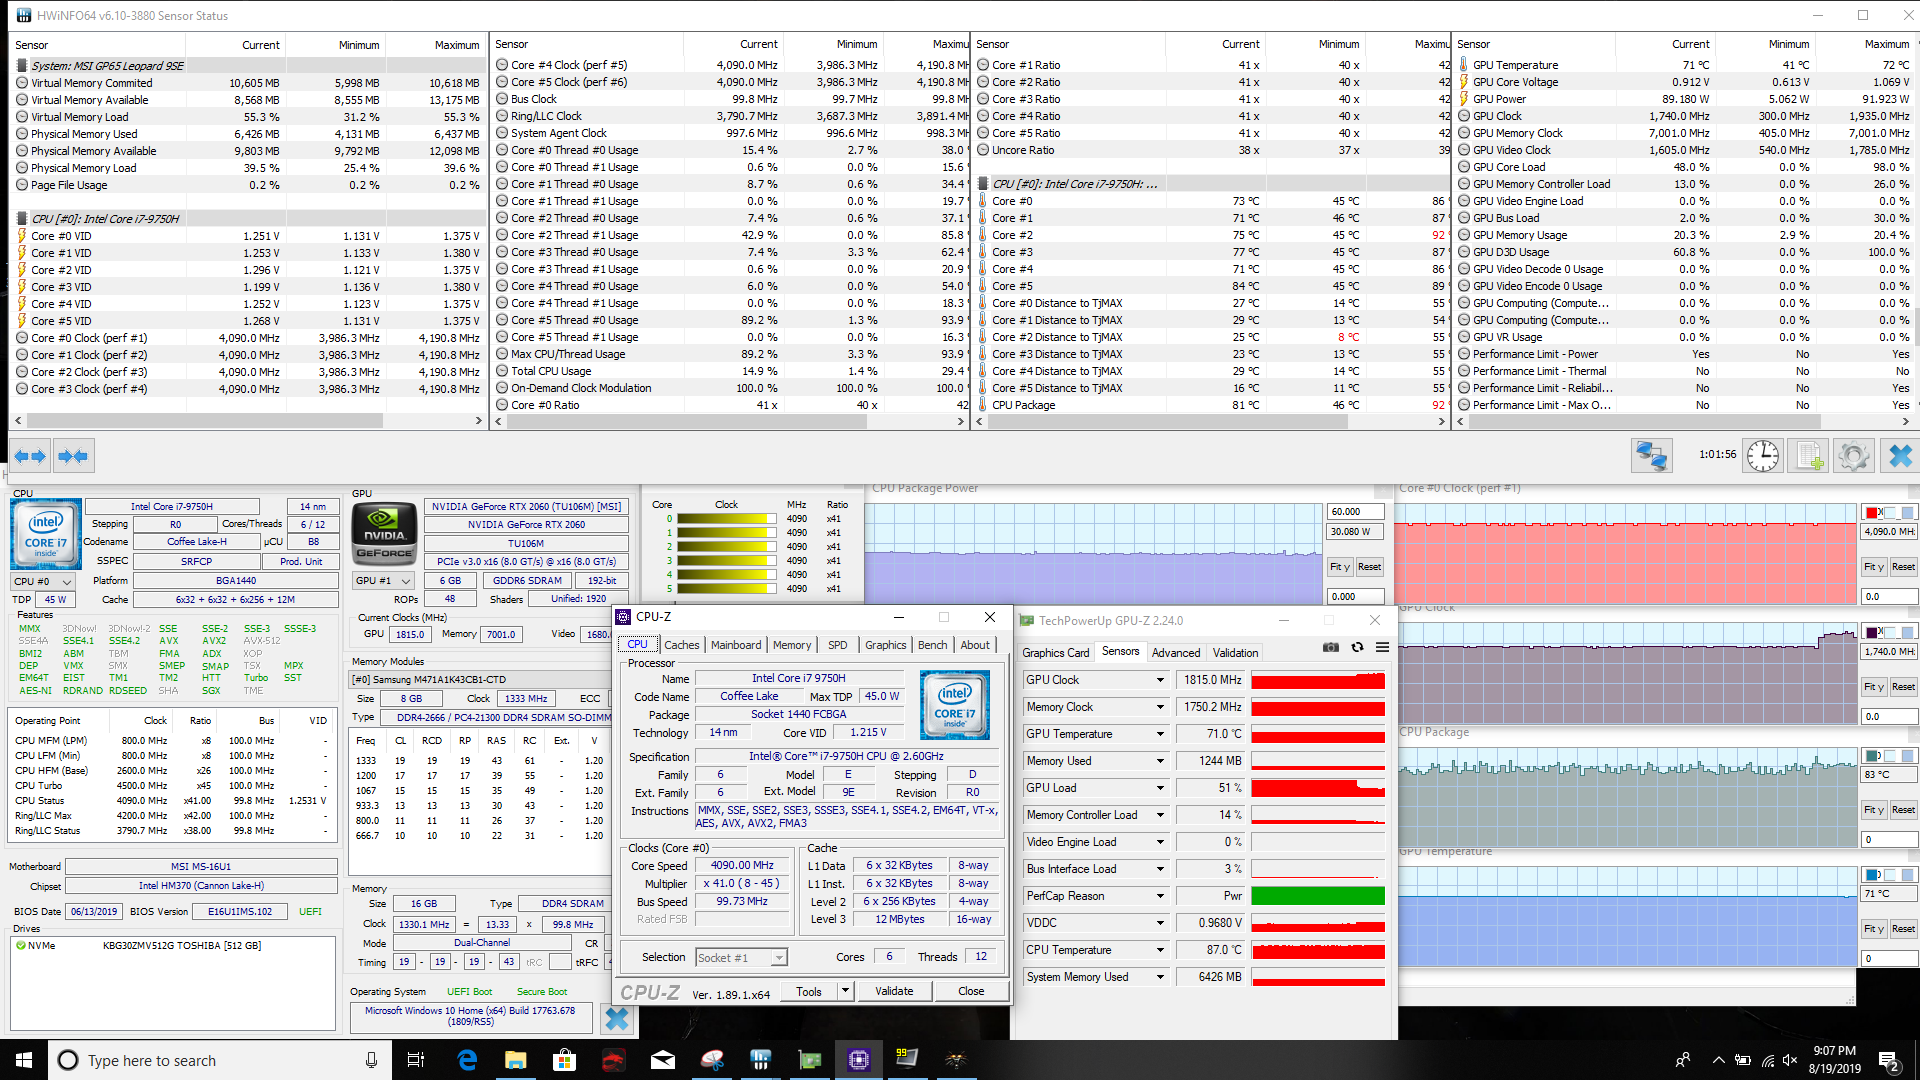Click Reset on CPU Package temperature graph

pyautogui.click(x=1902, y=810)
